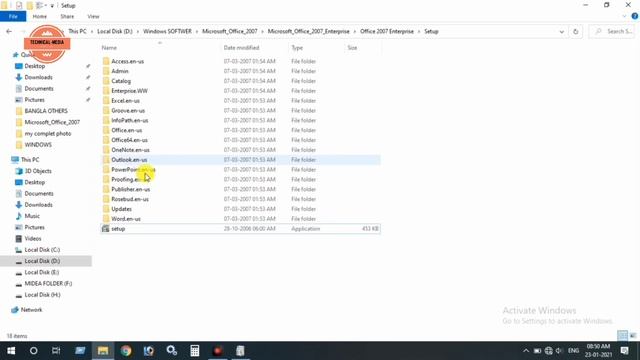
Task: Select the Catalog folder icon
Action: point(106,81)
